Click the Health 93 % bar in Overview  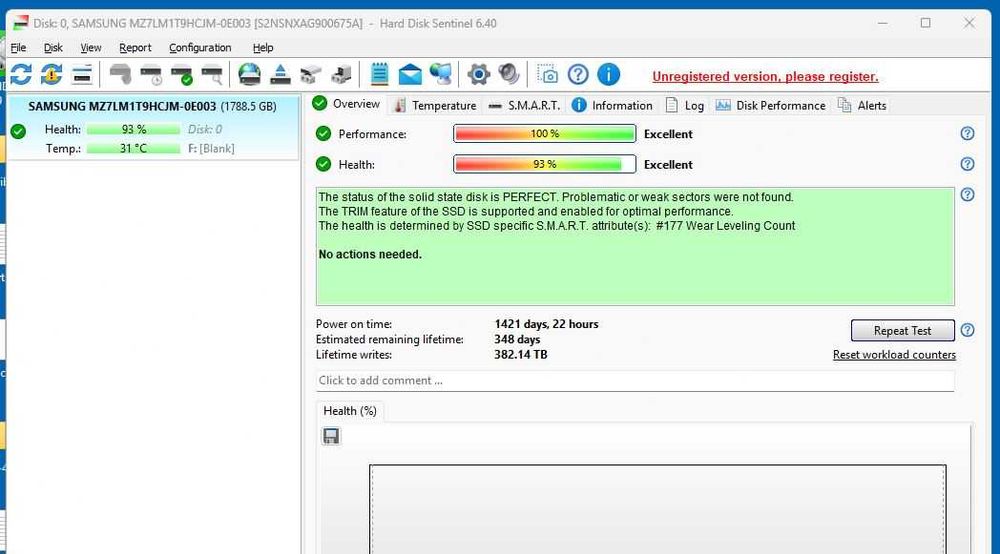[545, 164]
